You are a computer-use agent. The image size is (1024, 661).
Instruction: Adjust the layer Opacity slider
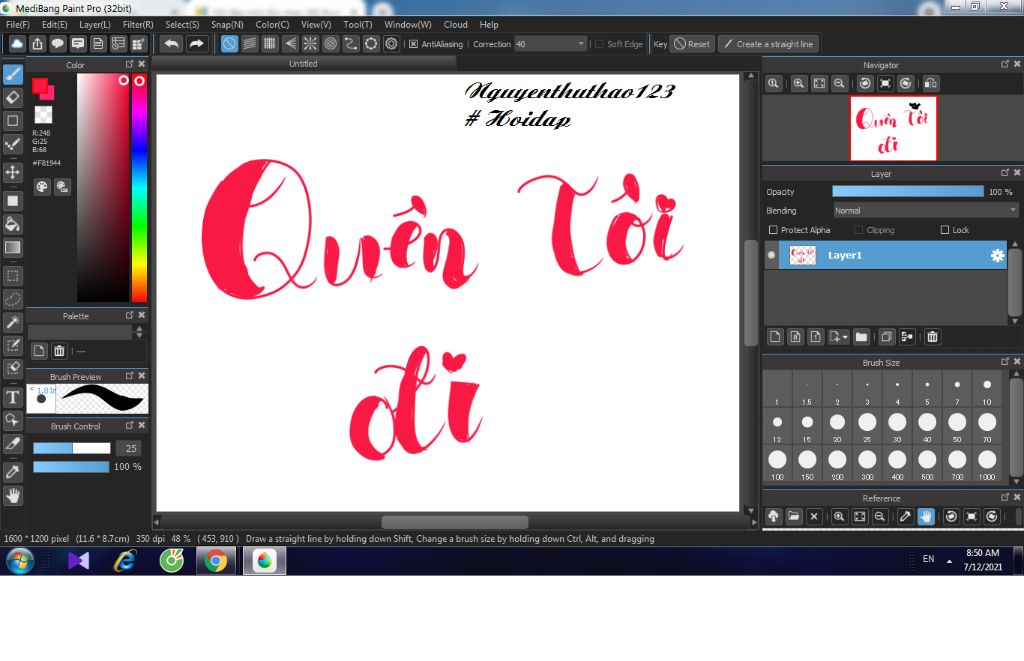coord(908,191)
